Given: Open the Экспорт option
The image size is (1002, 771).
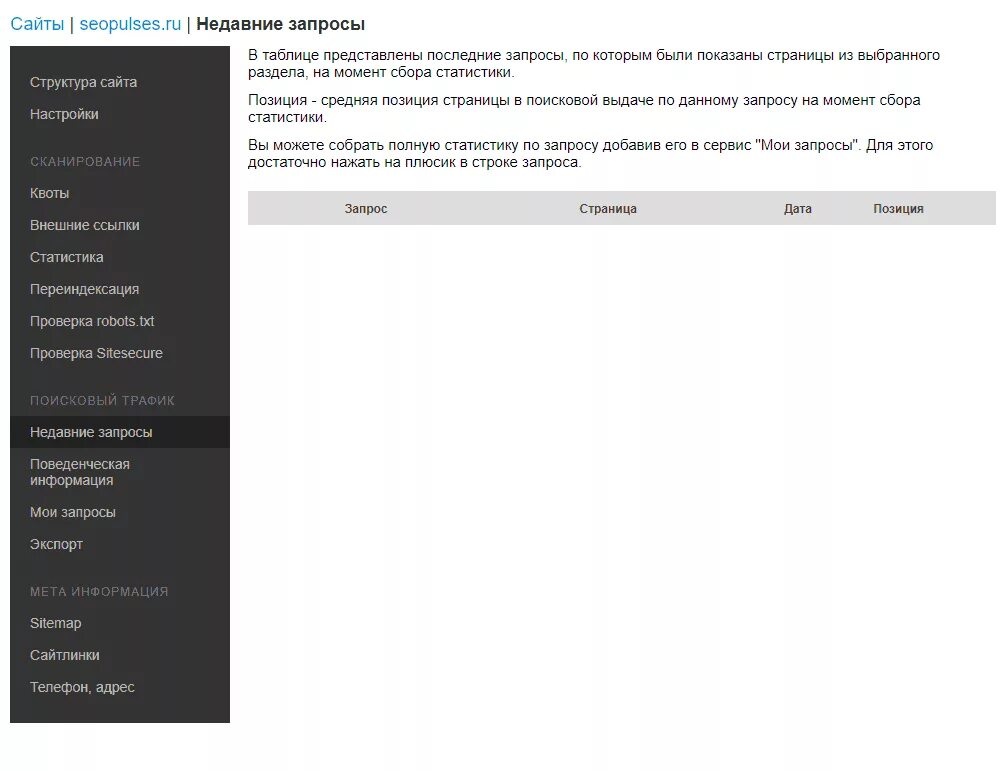Looking at the screenshot, I should (x=57, y=544).
